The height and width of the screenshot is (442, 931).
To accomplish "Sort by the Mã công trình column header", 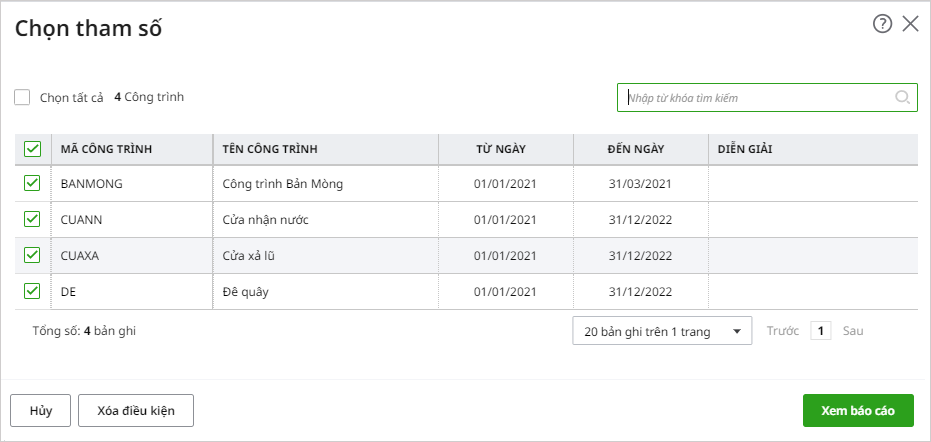I will coord(106,149).
